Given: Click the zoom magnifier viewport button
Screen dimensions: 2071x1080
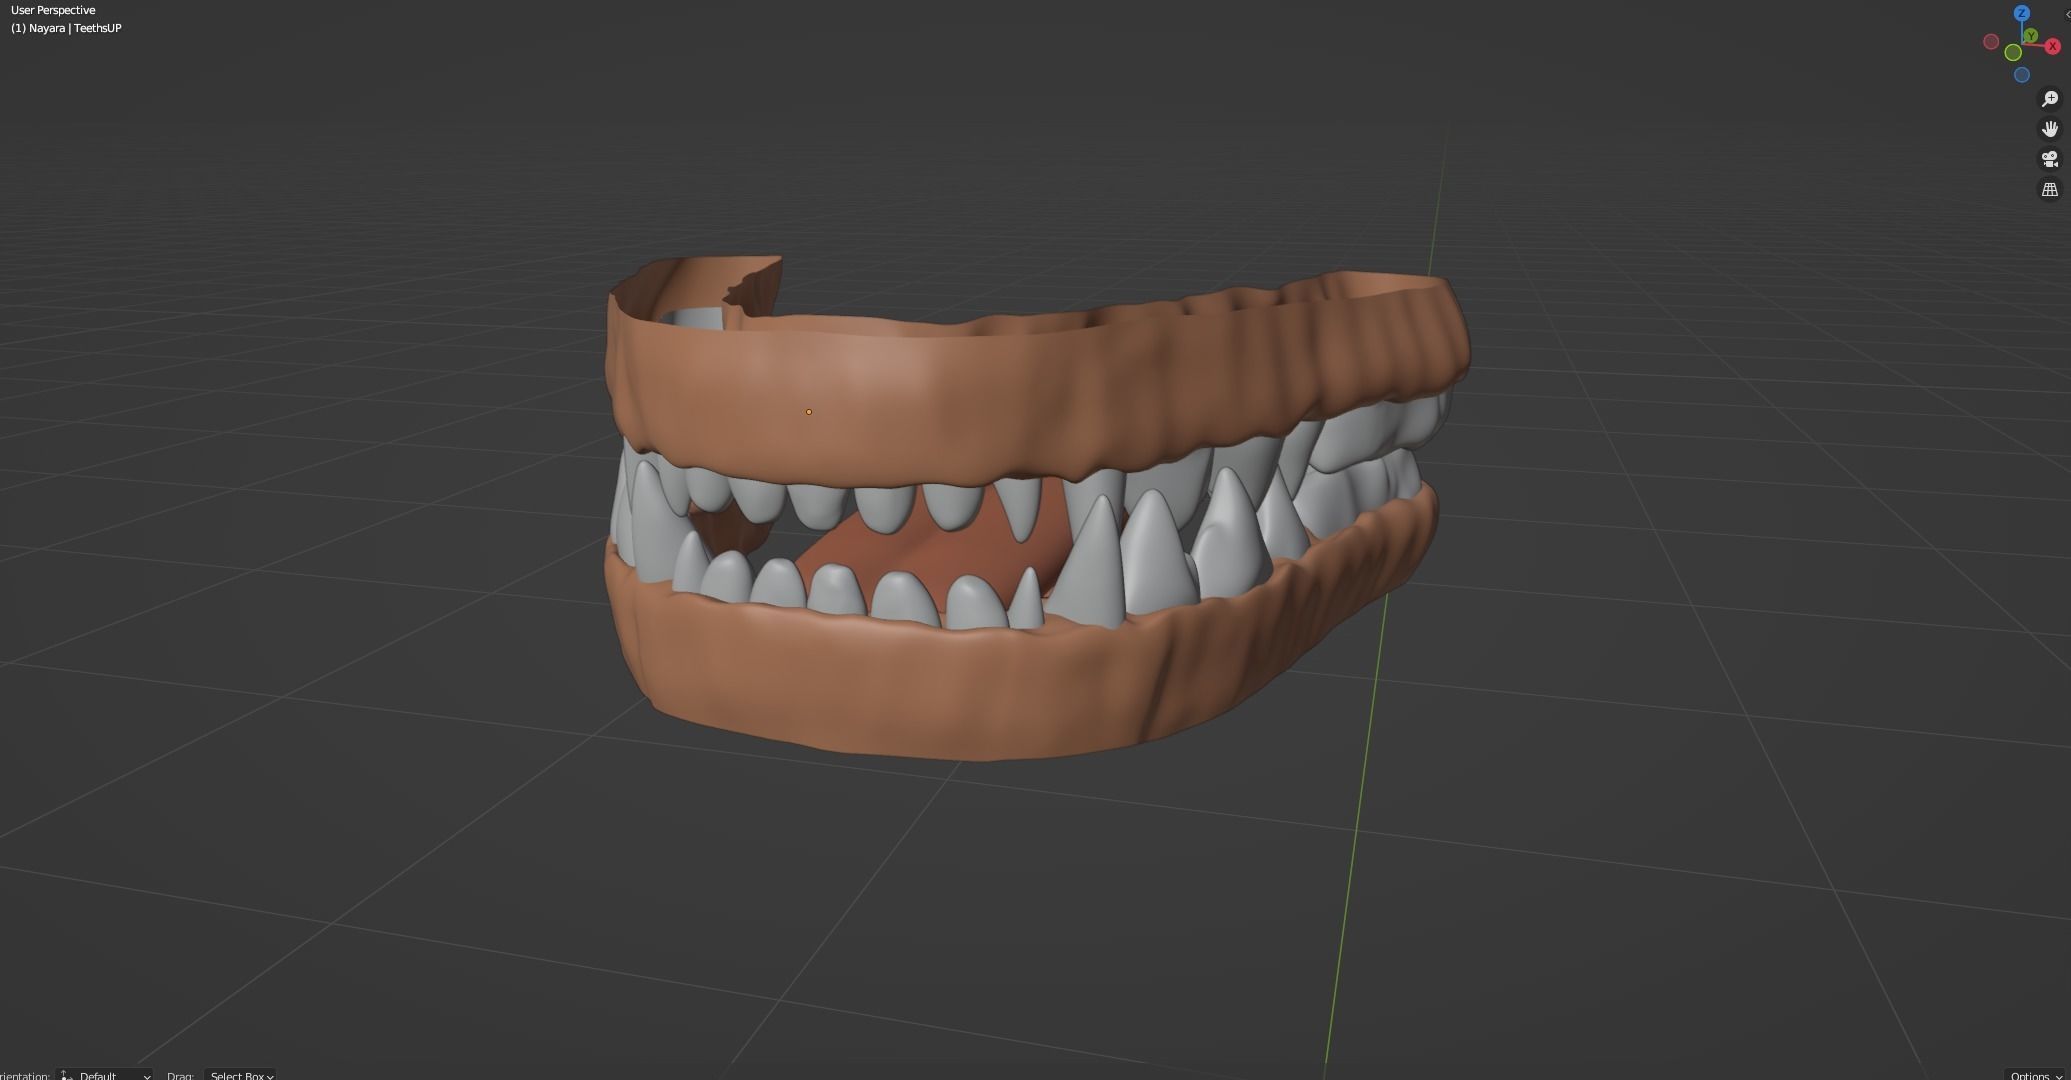Looking at the screenshot, I should click(x=2049, y=98).
